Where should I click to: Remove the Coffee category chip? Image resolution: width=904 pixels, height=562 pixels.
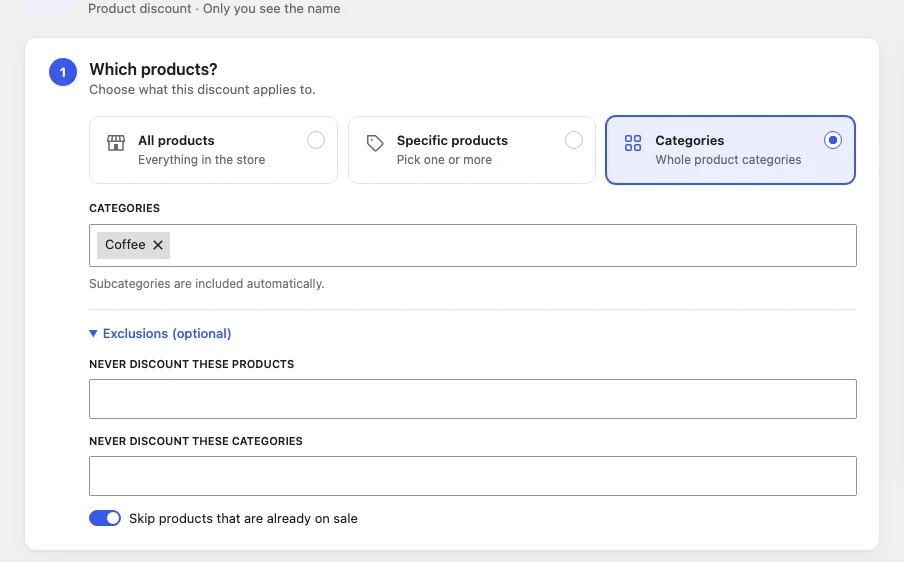tap(158, 245)
